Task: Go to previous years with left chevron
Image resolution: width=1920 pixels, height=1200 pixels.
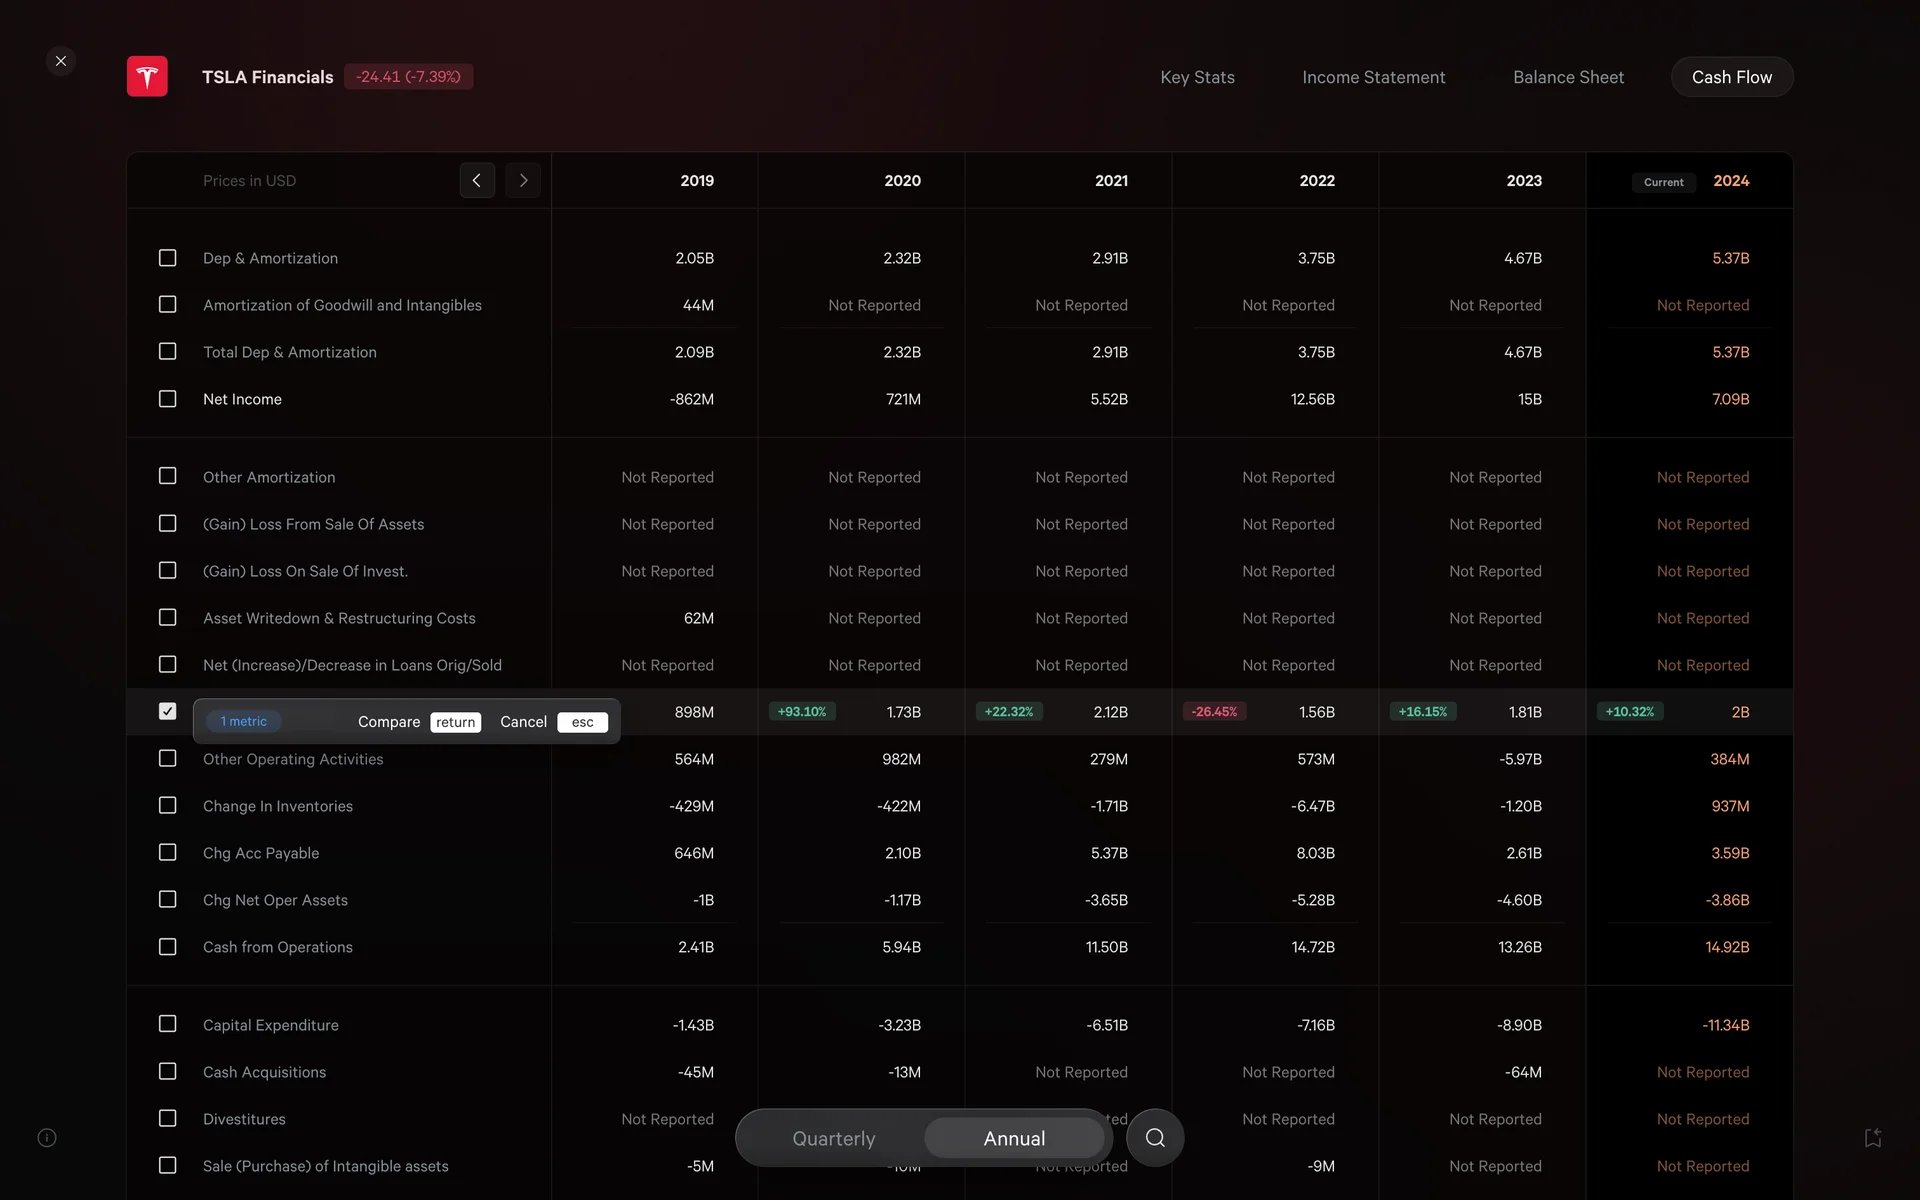Action: pos(477,181)
